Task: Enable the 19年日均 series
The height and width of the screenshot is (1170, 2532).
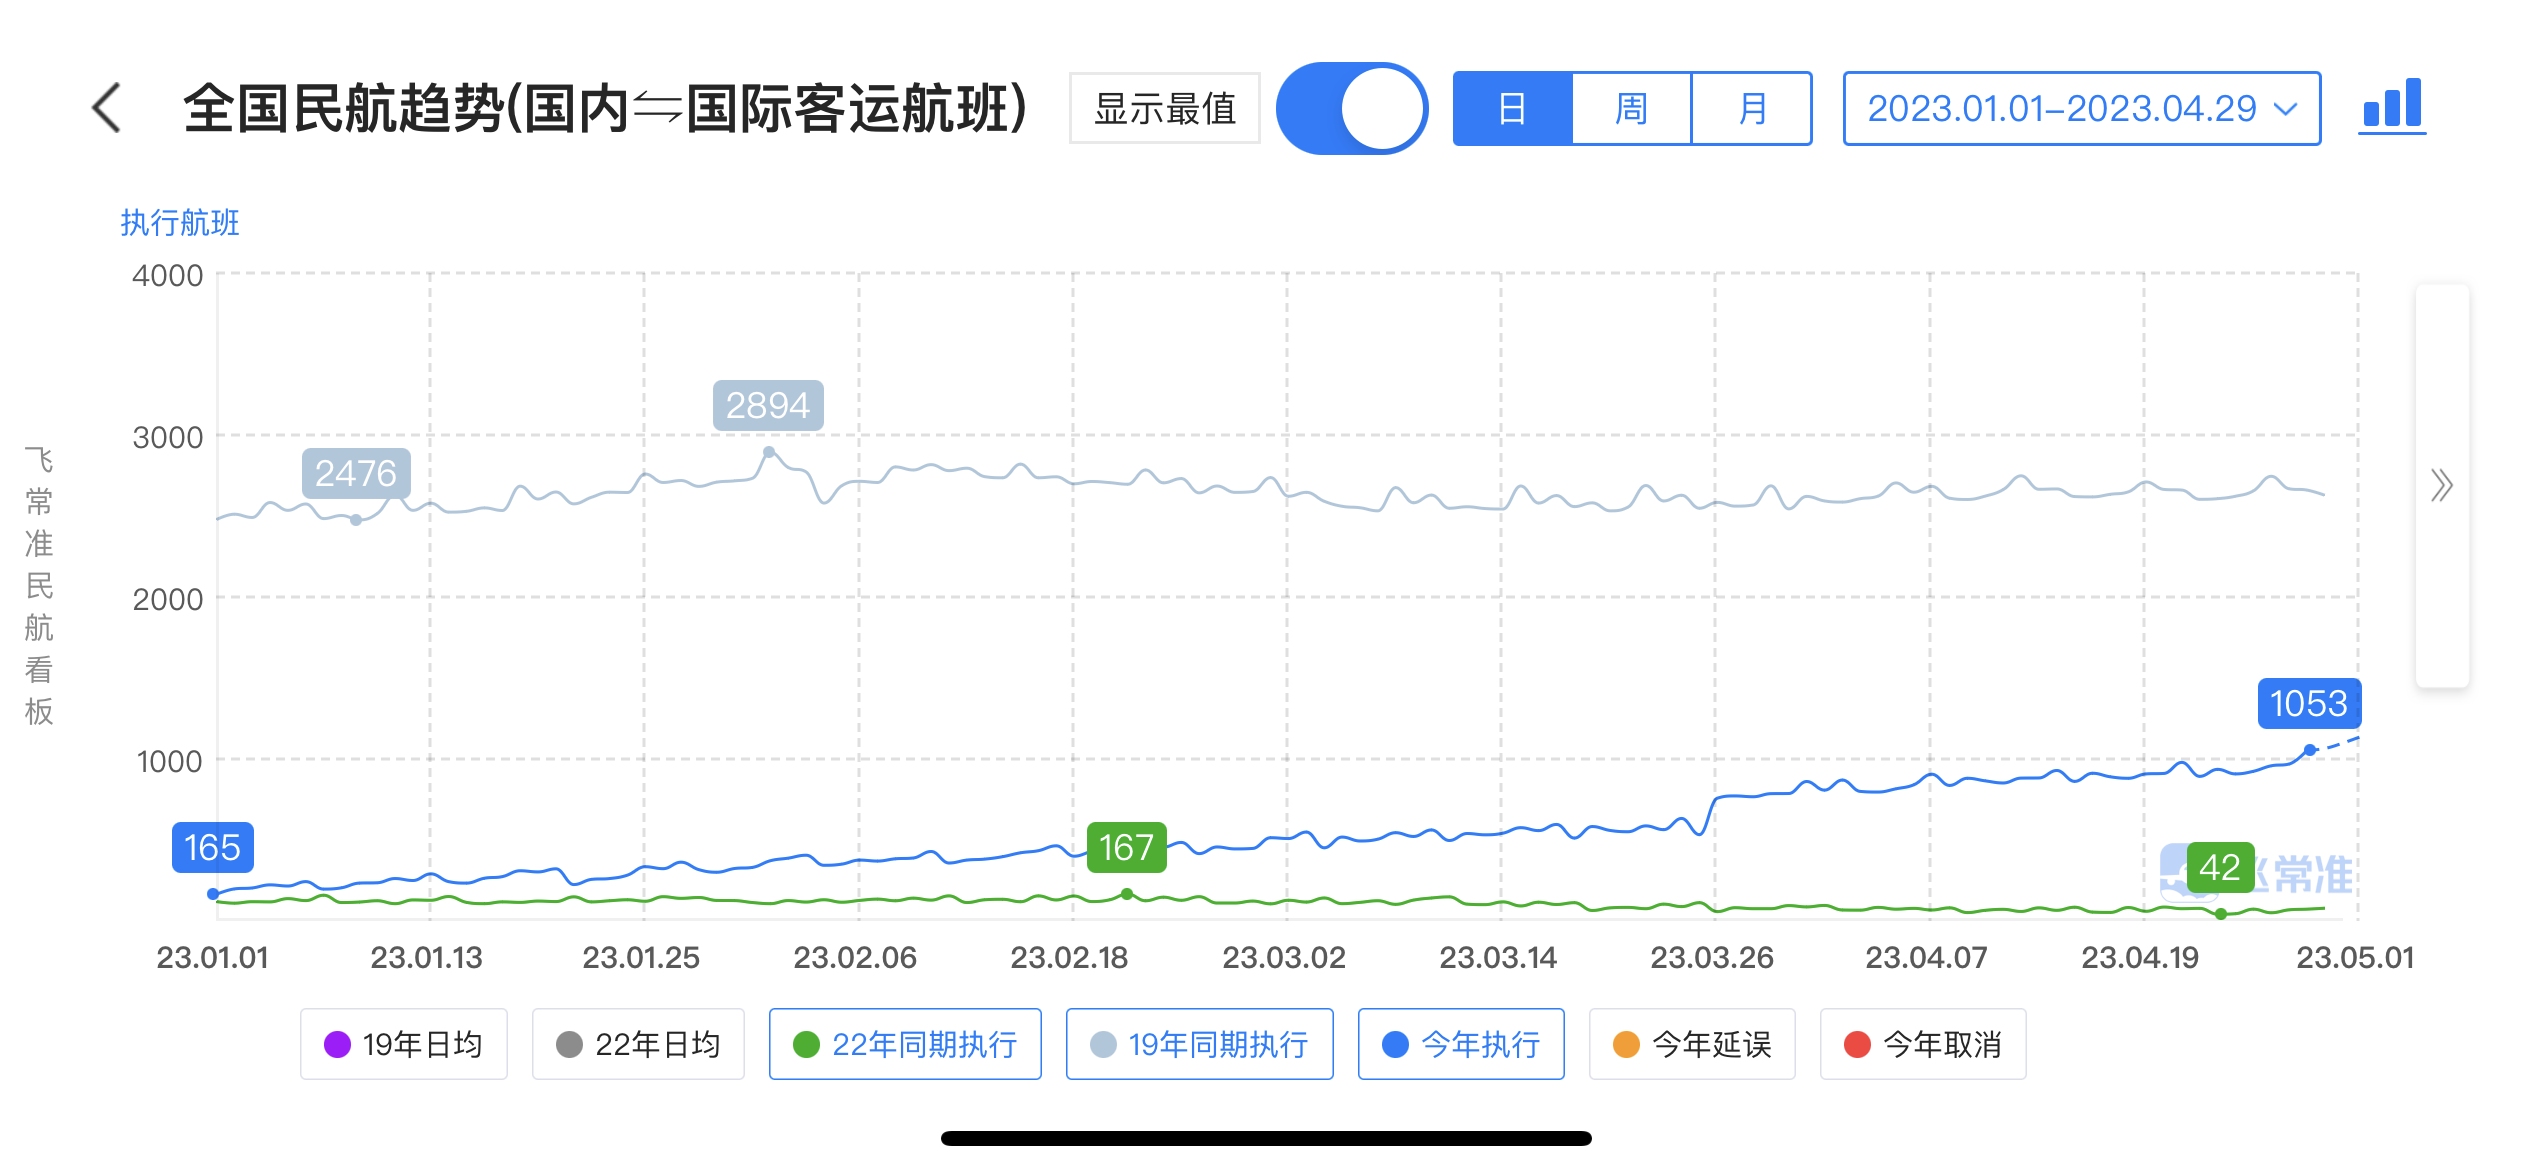Action: tap(404, 1044)
